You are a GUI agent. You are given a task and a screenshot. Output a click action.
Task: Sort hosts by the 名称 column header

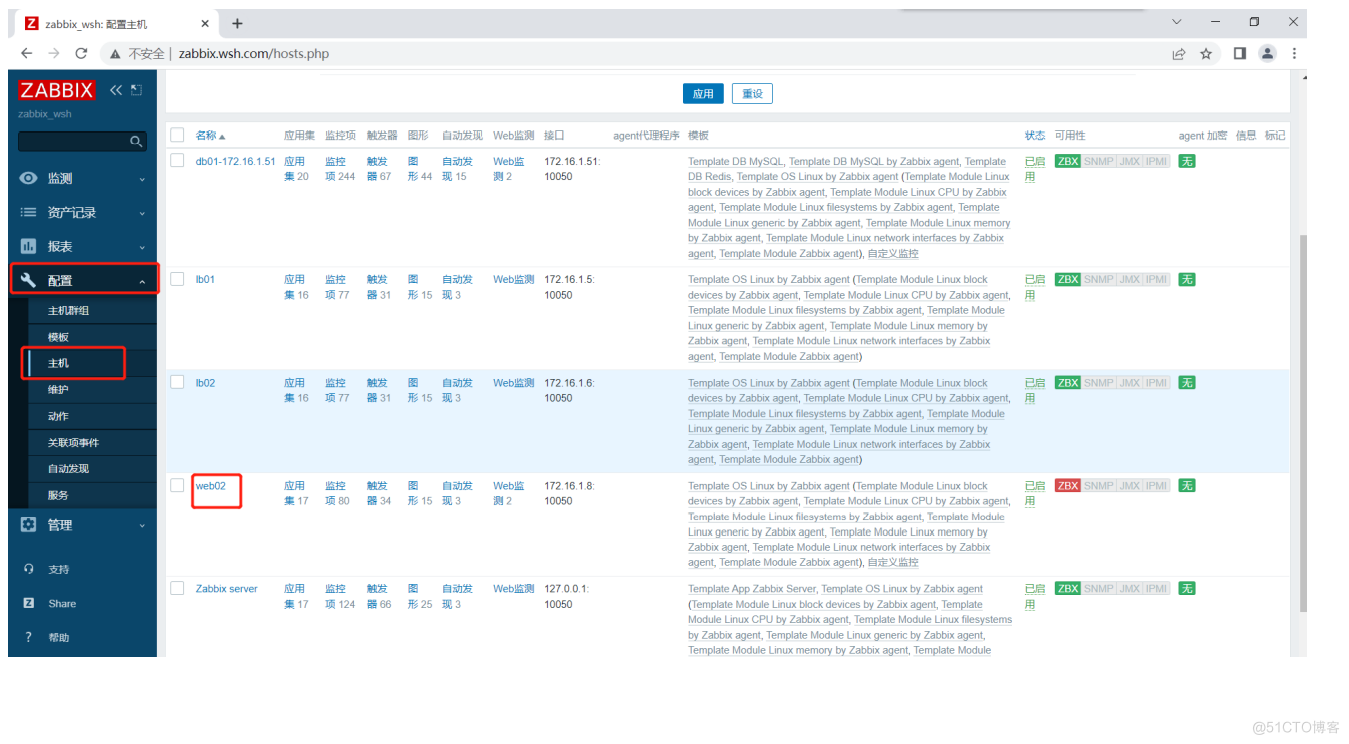click(x=210, y=136)
